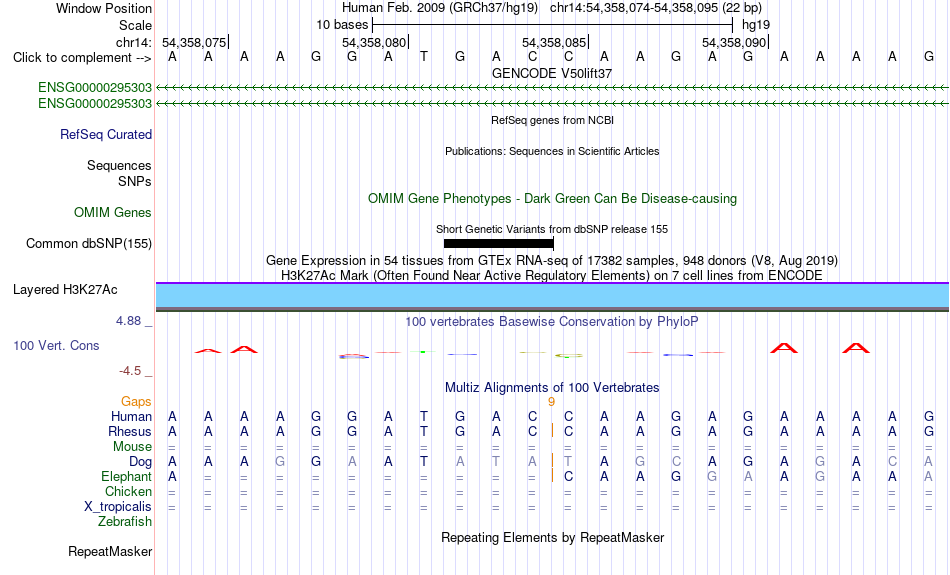Image resolution: width=950 pixels, height=575 pixels.
Task: Click the Scale track label
Action: pos(135,25)
